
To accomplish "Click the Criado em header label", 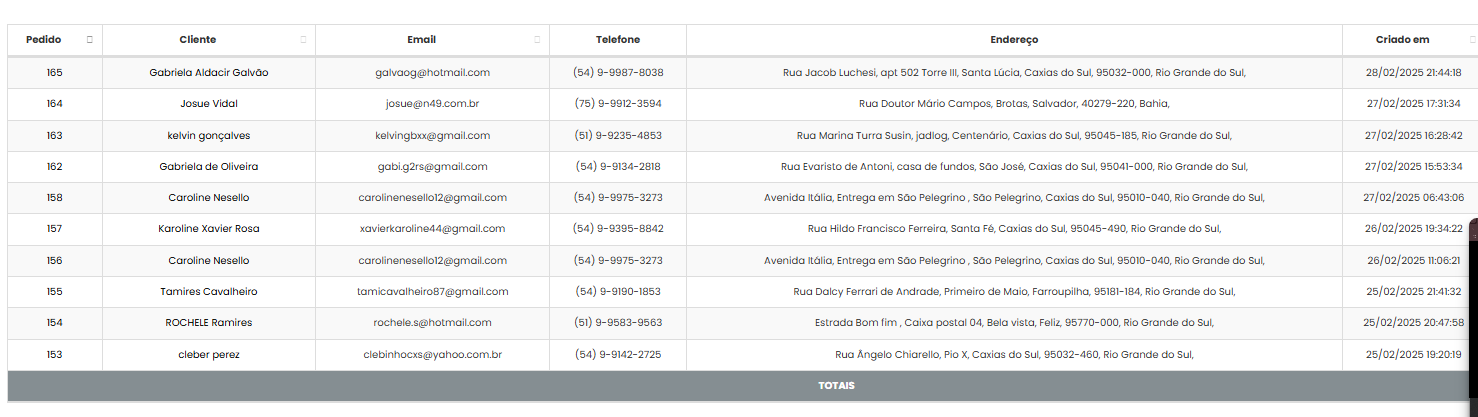I will coord(1402,40).
